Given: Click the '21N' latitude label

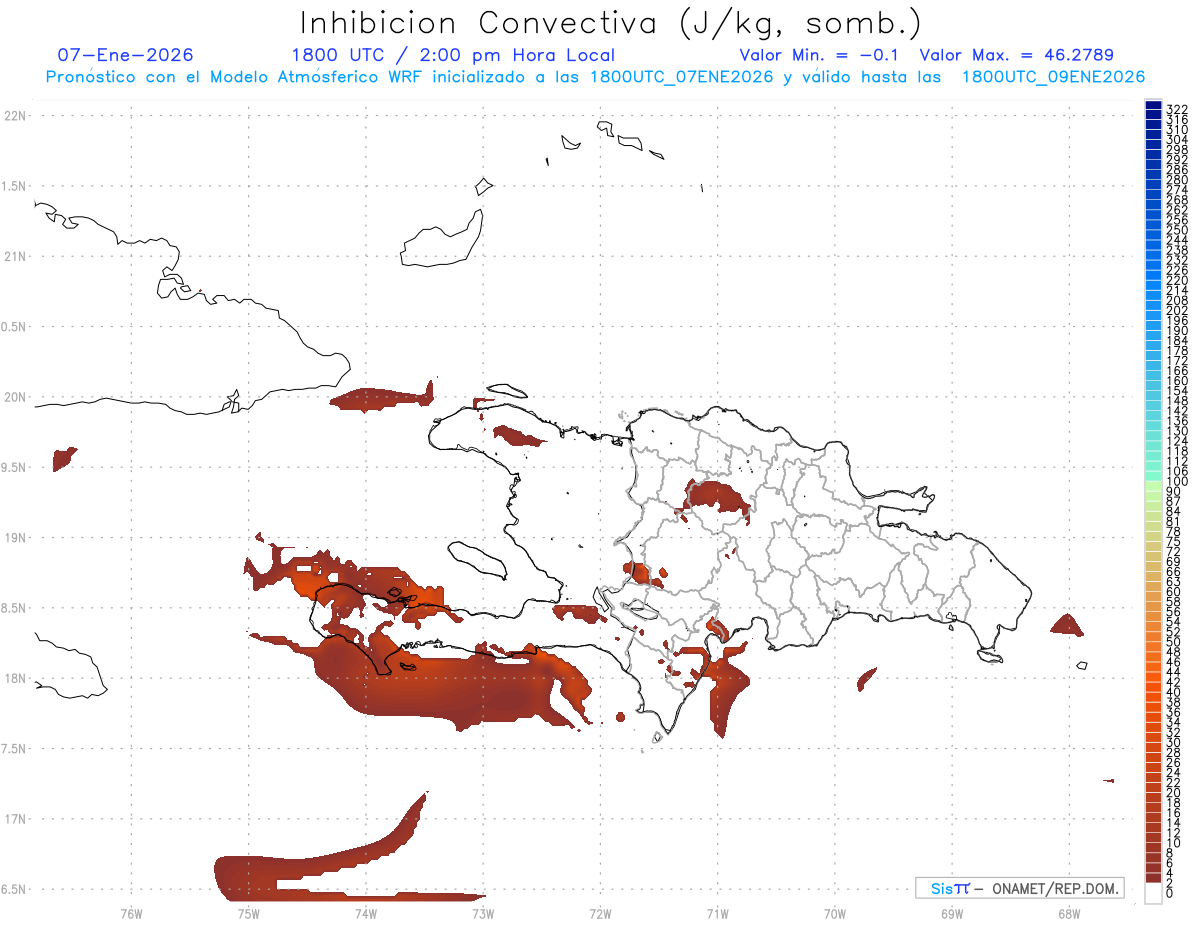Looking at the screenshot, I should (15, 256).
